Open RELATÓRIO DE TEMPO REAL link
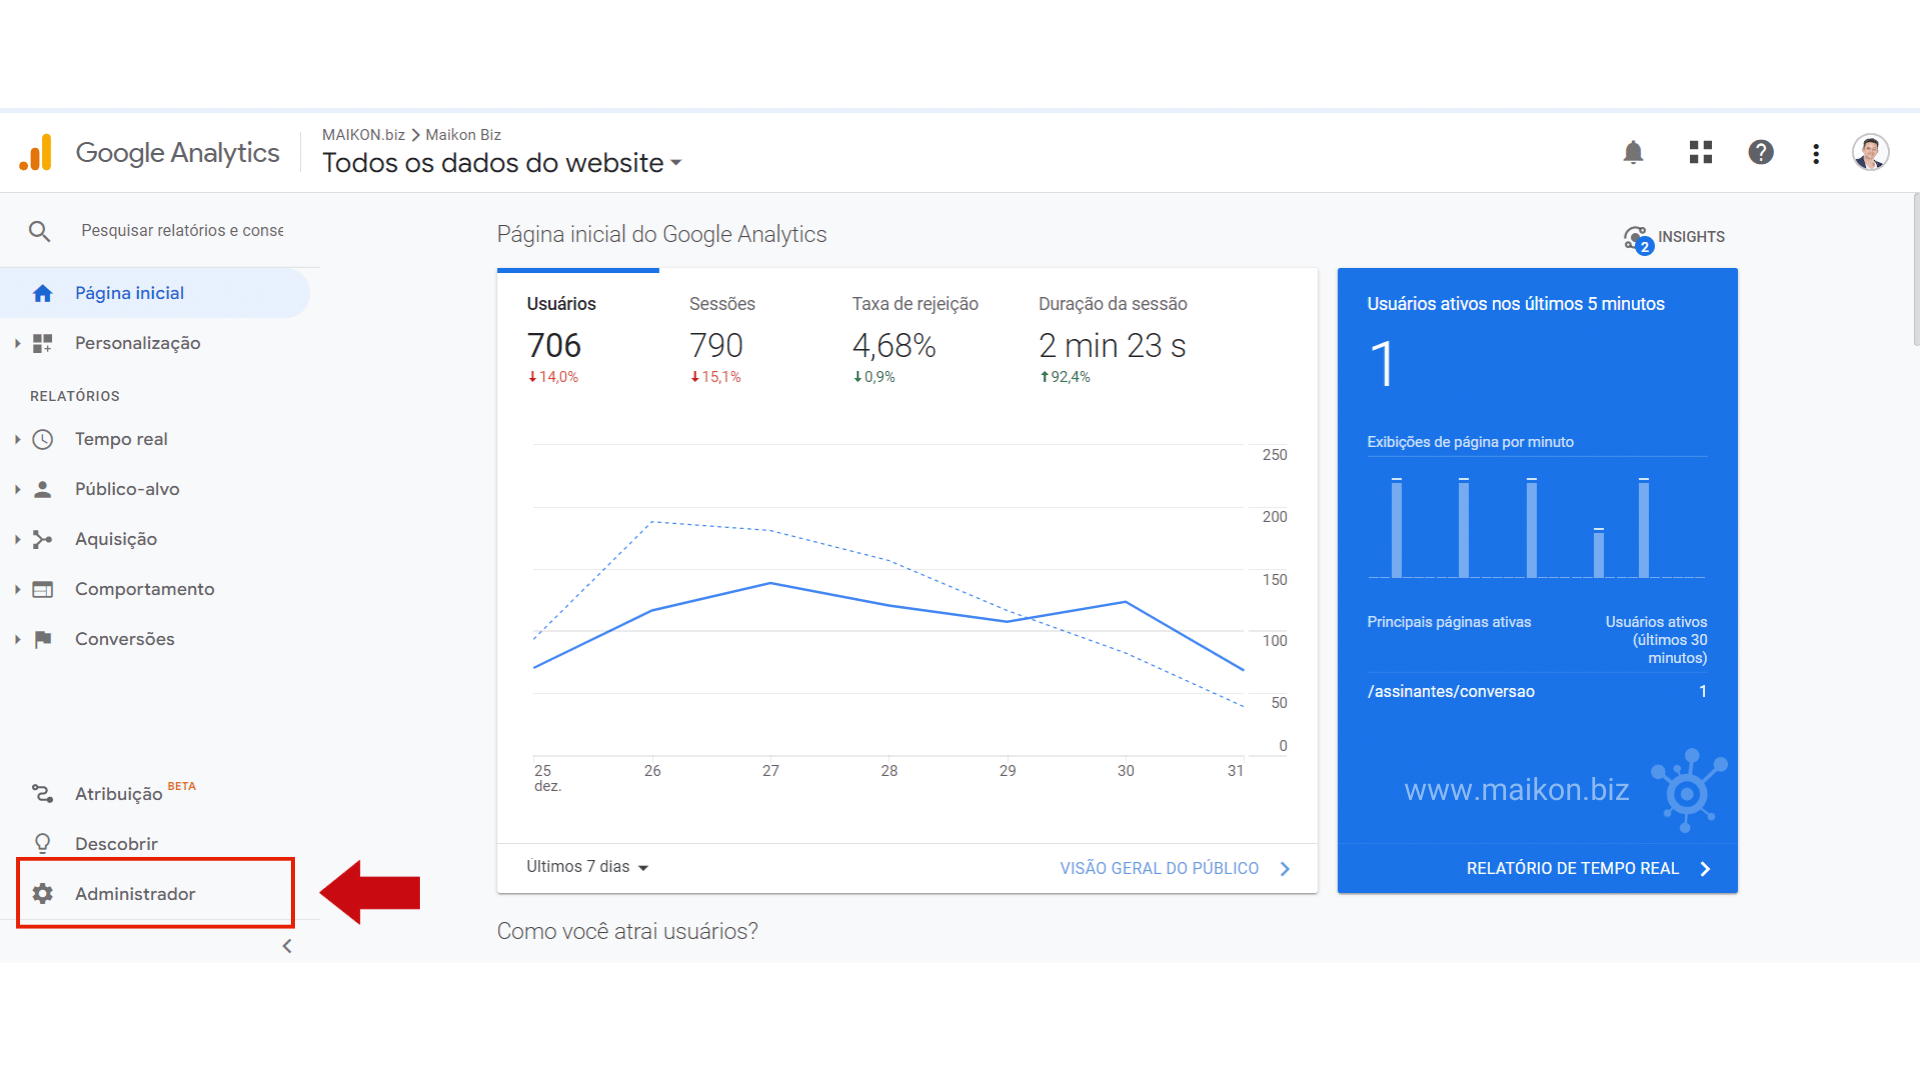The width and height of the screenshot is (1920, 1080). click(x=1589, y=868)
